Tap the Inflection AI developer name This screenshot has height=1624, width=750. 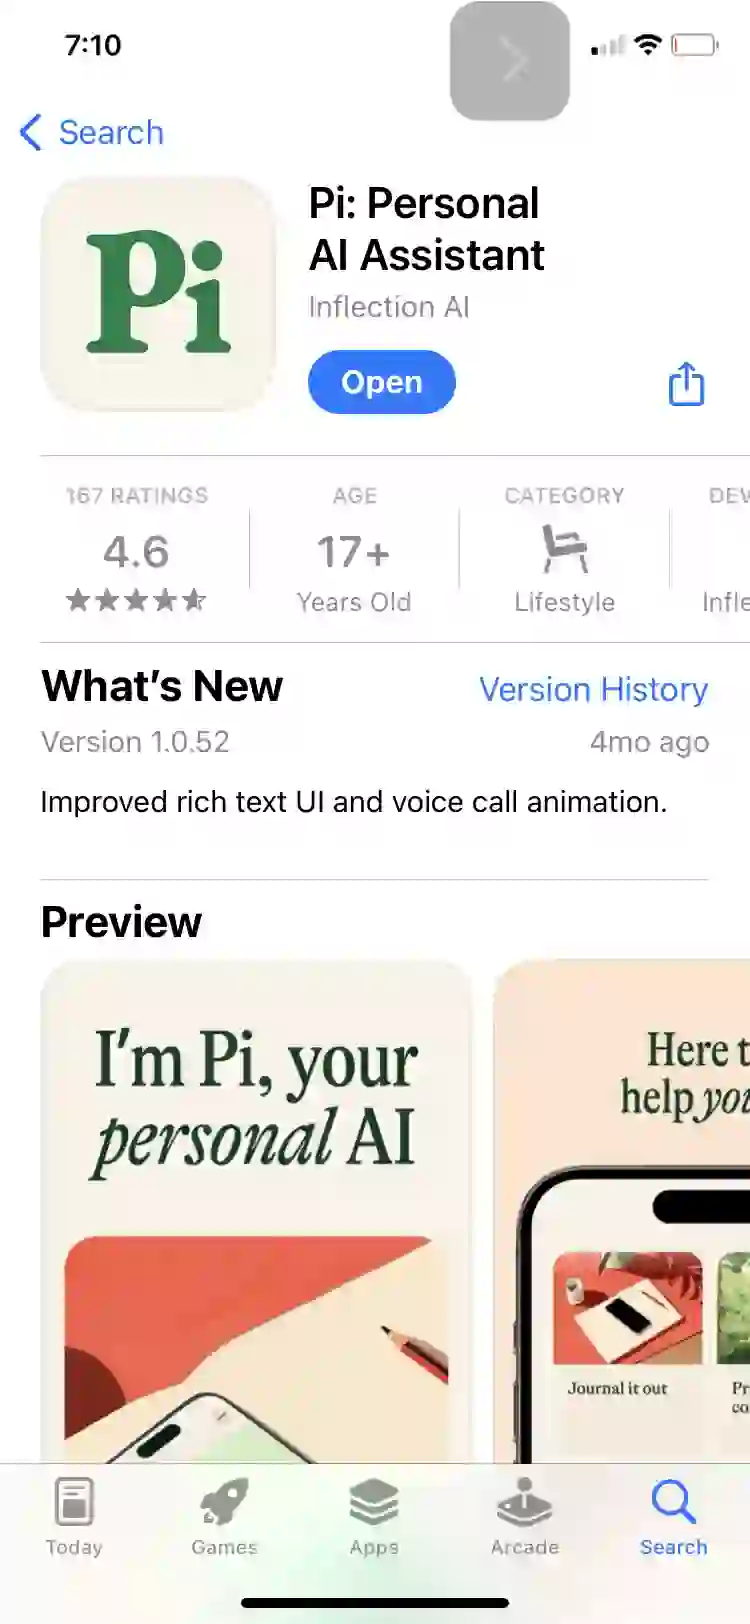(x=389, y=307)
